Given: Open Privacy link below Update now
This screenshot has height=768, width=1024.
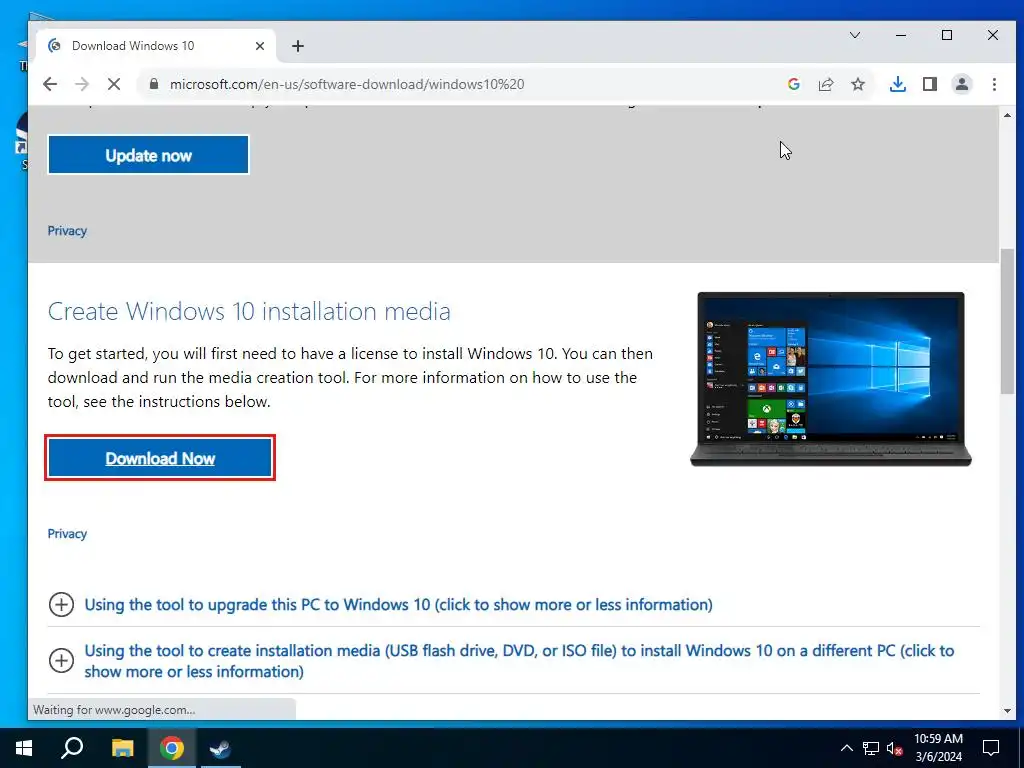Looking at the screenshot, I should click(67, 231).
